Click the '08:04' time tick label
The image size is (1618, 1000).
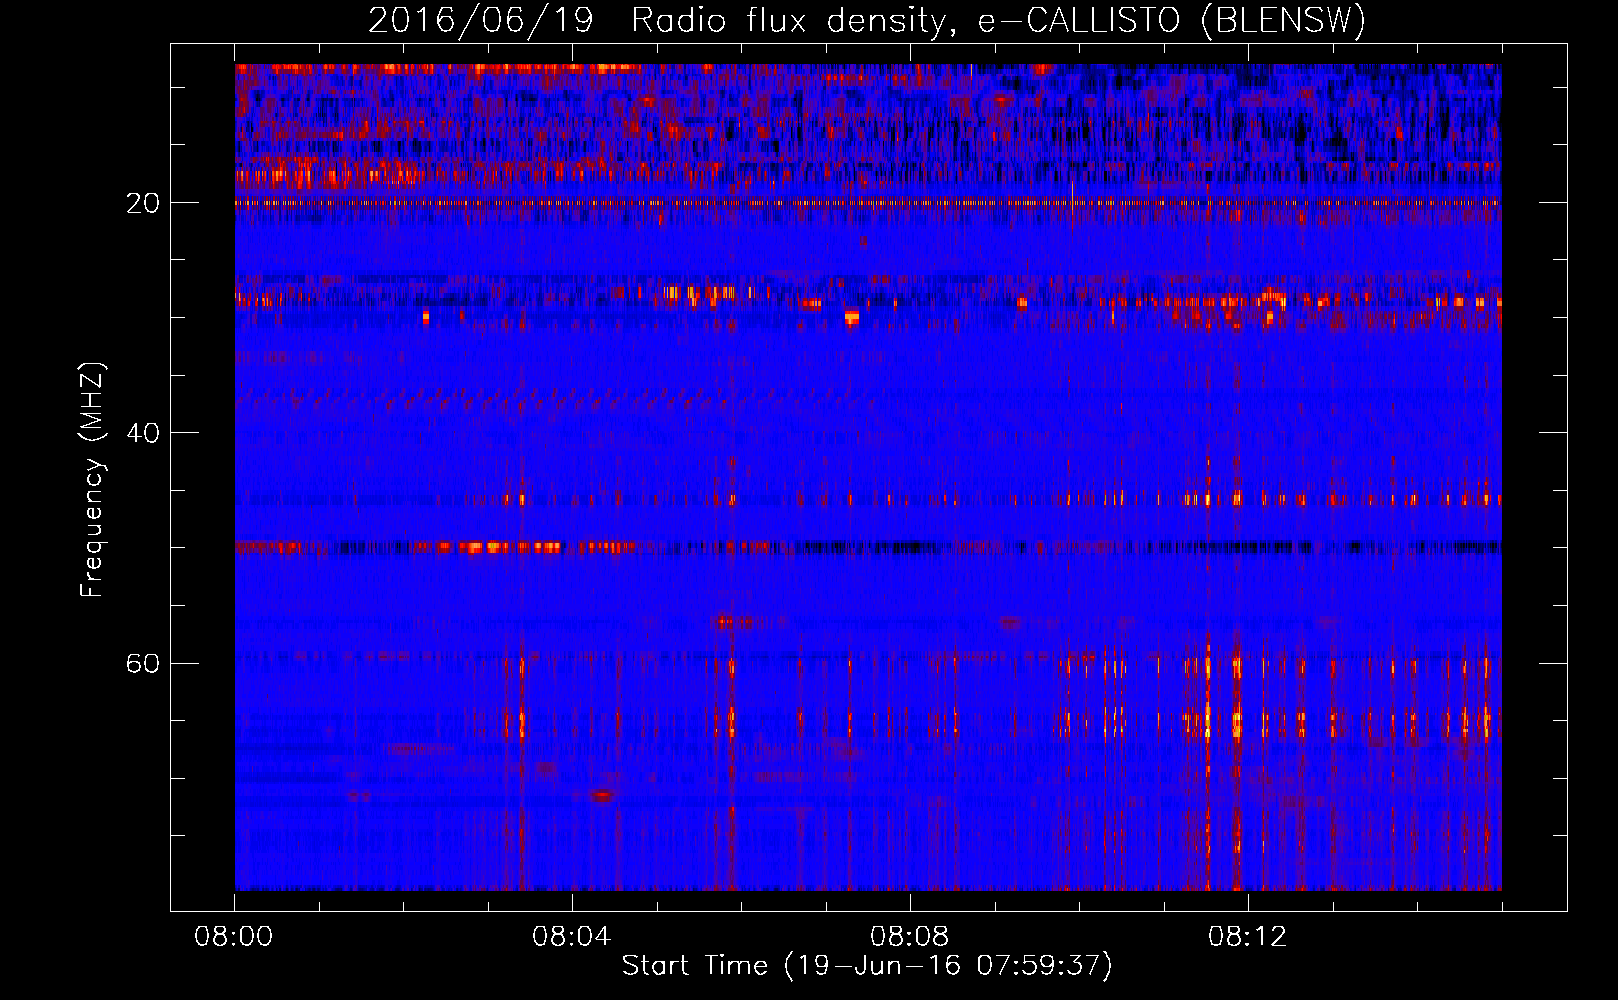(572, 937)
